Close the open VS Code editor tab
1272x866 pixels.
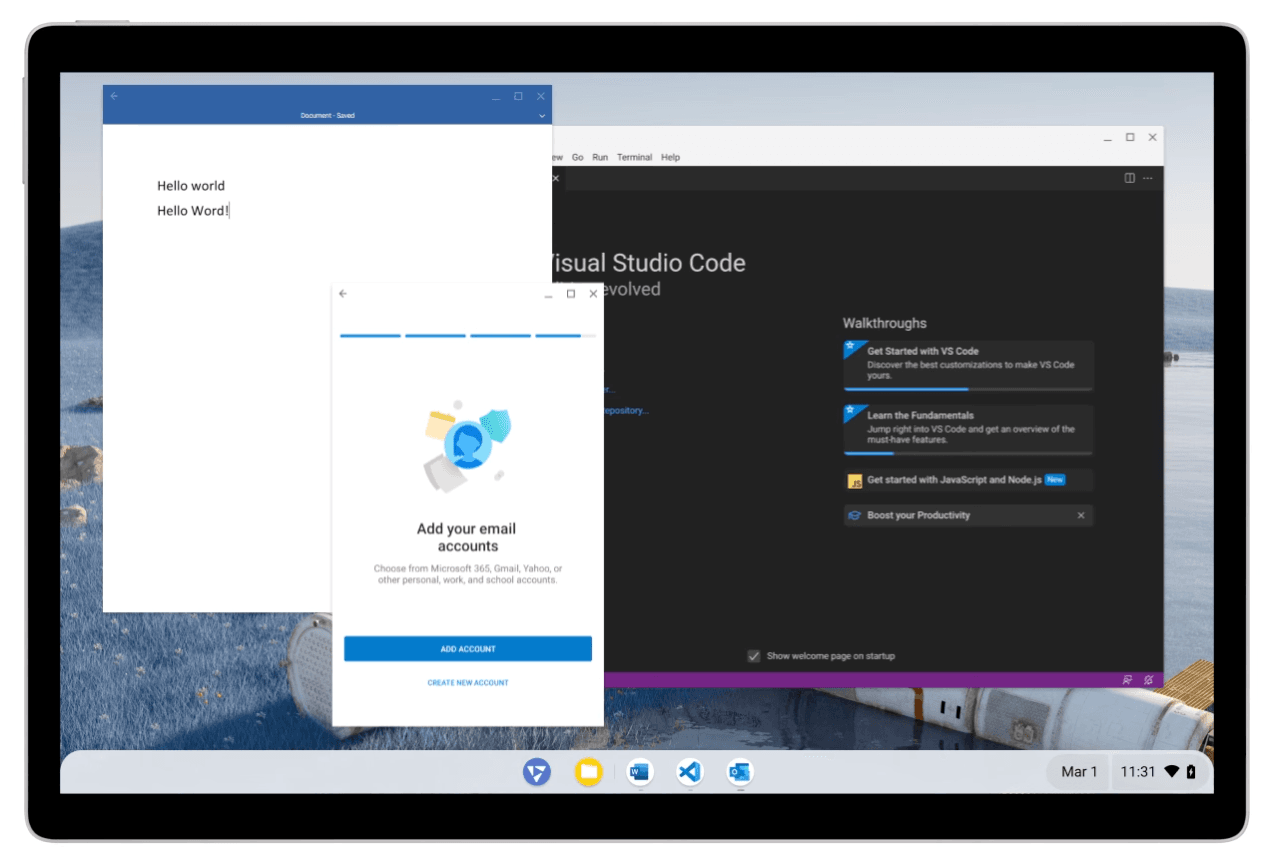tap(556, 179)
